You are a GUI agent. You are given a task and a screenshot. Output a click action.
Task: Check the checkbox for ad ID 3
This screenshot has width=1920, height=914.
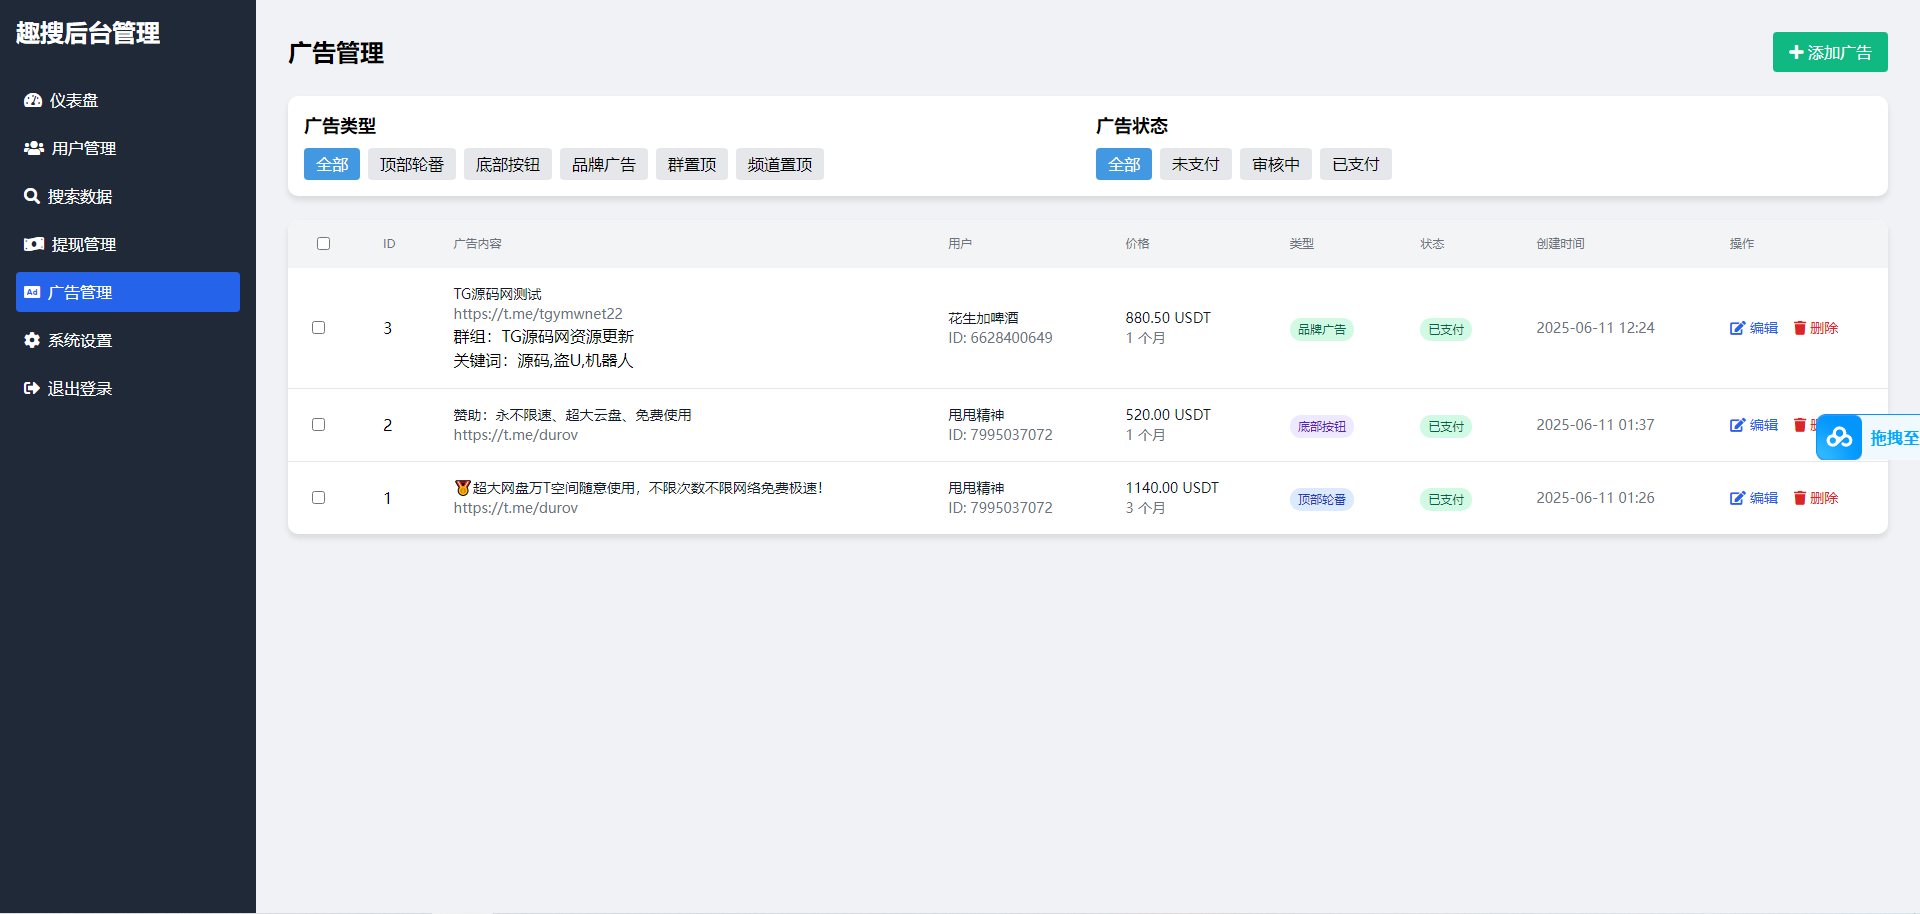pyautogui.click(x=318, y=327)
